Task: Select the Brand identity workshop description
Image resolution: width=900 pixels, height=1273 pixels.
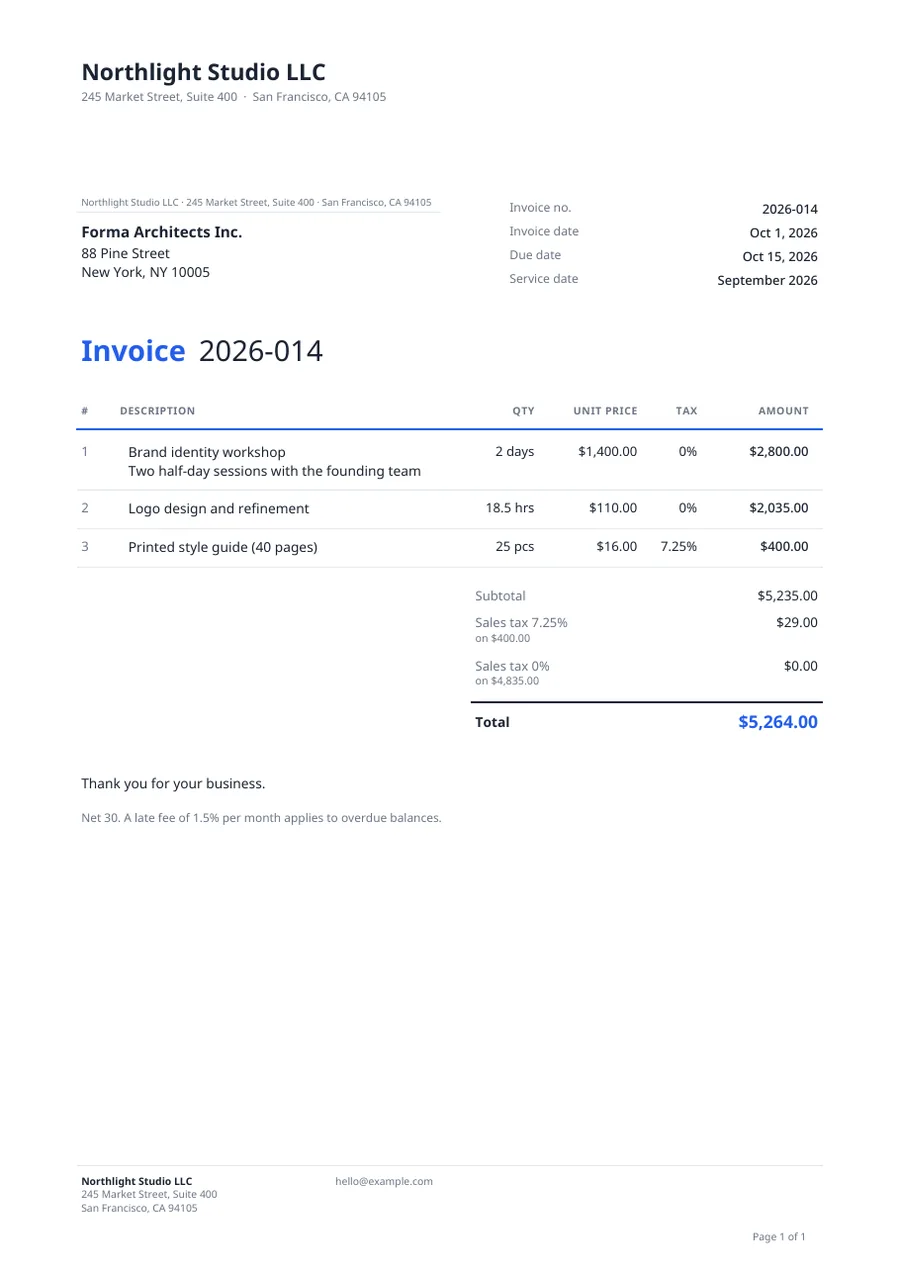Action: click(207, 452)
